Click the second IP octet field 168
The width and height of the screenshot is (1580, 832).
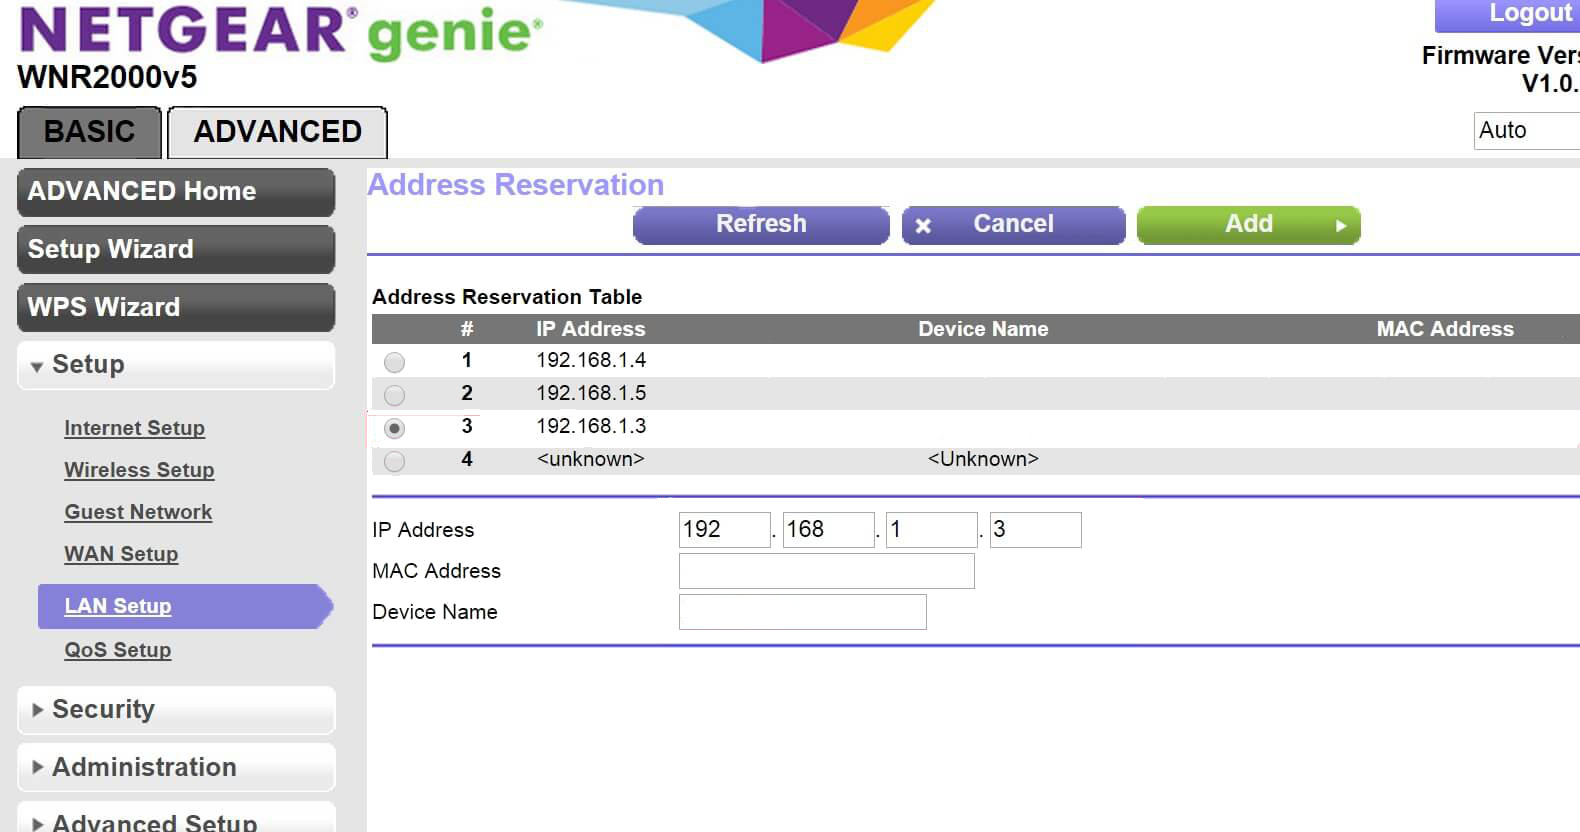point(829,530)
